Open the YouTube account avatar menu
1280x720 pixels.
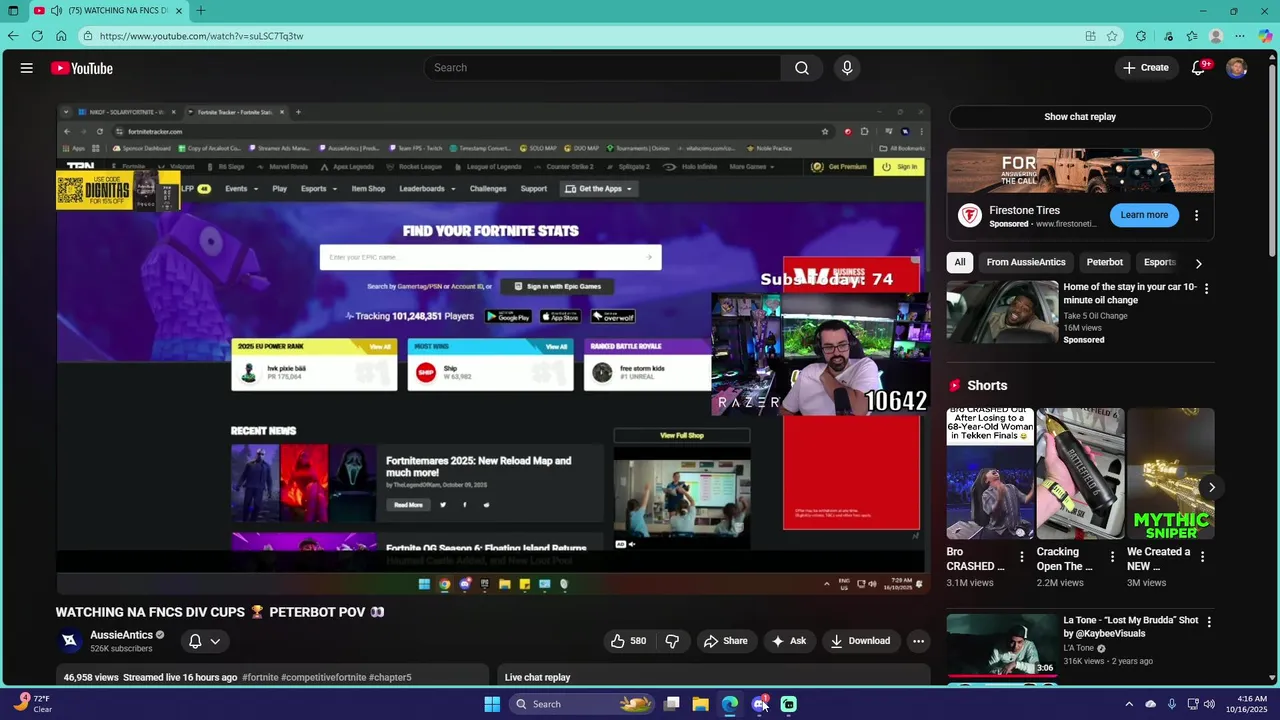(1237, 68)
